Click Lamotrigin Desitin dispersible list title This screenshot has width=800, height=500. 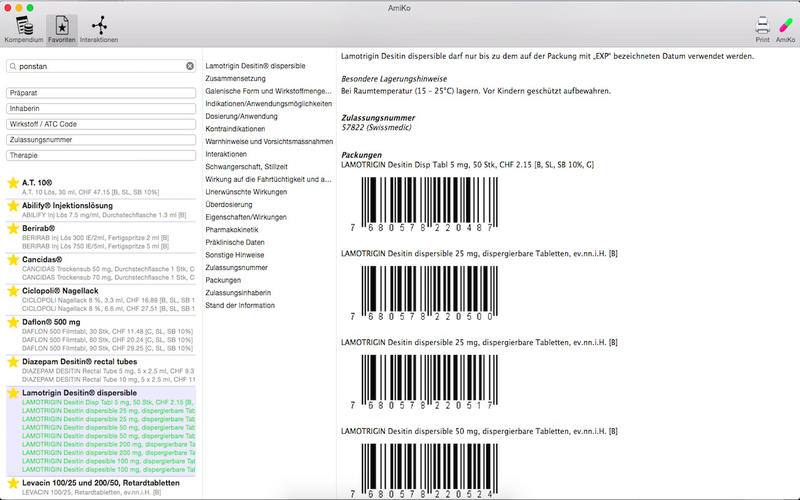point(79,393)
